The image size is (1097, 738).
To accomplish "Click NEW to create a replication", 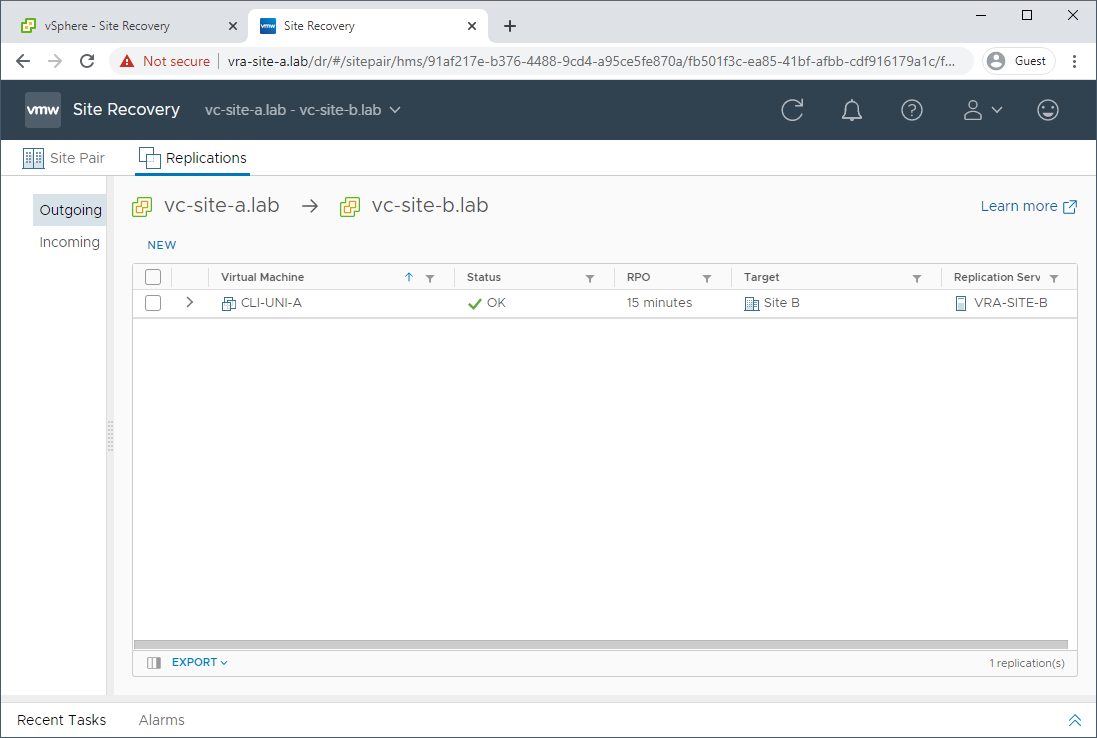I will [162, 245].
